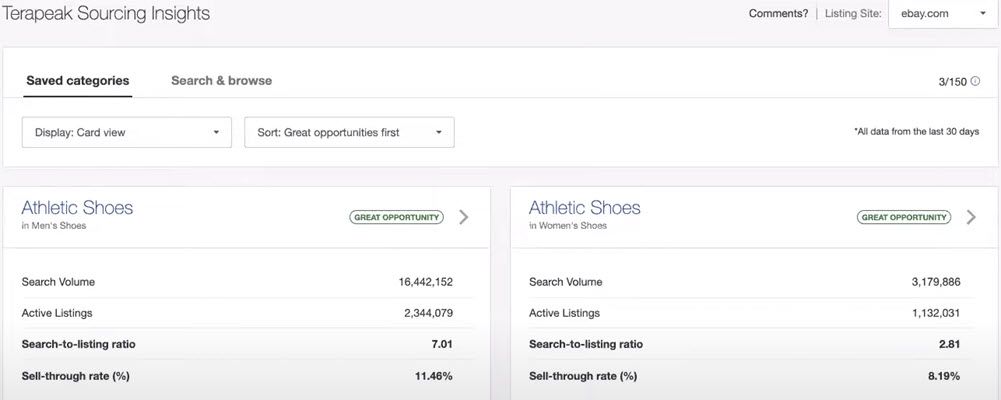The image size is (1001, 400).
Task: Click Great Opportunity badge on Women's Shoes card
Action: 904,218
